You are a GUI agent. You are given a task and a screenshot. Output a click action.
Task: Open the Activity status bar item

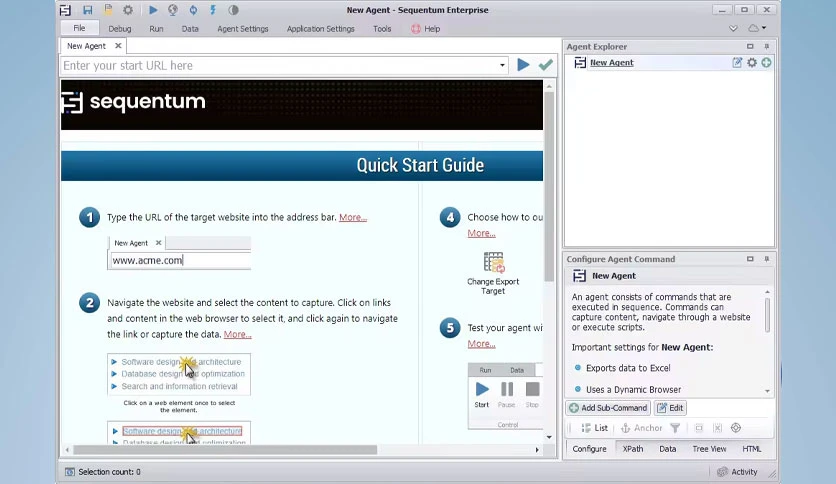[x=737, y=472]
